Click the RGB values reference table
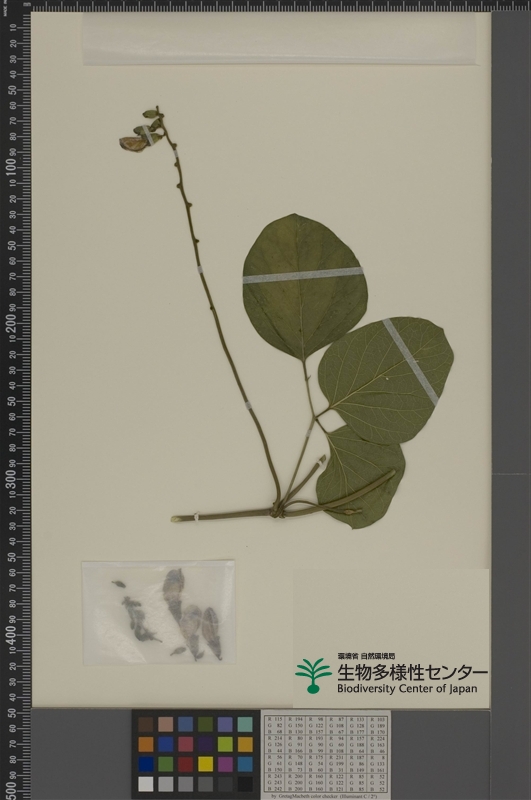Screen dimensions: 531x800 [326, 754]
